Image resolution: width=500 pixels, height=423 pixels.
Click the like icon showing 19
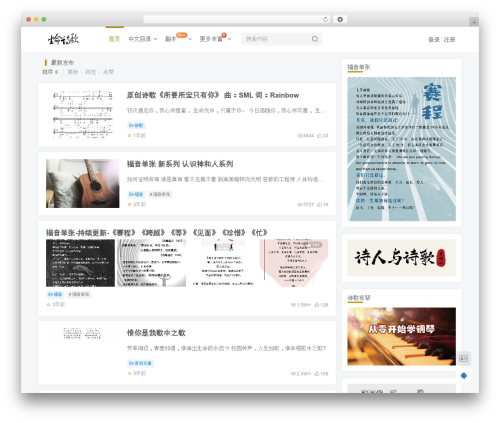click(x=319, y=204)
